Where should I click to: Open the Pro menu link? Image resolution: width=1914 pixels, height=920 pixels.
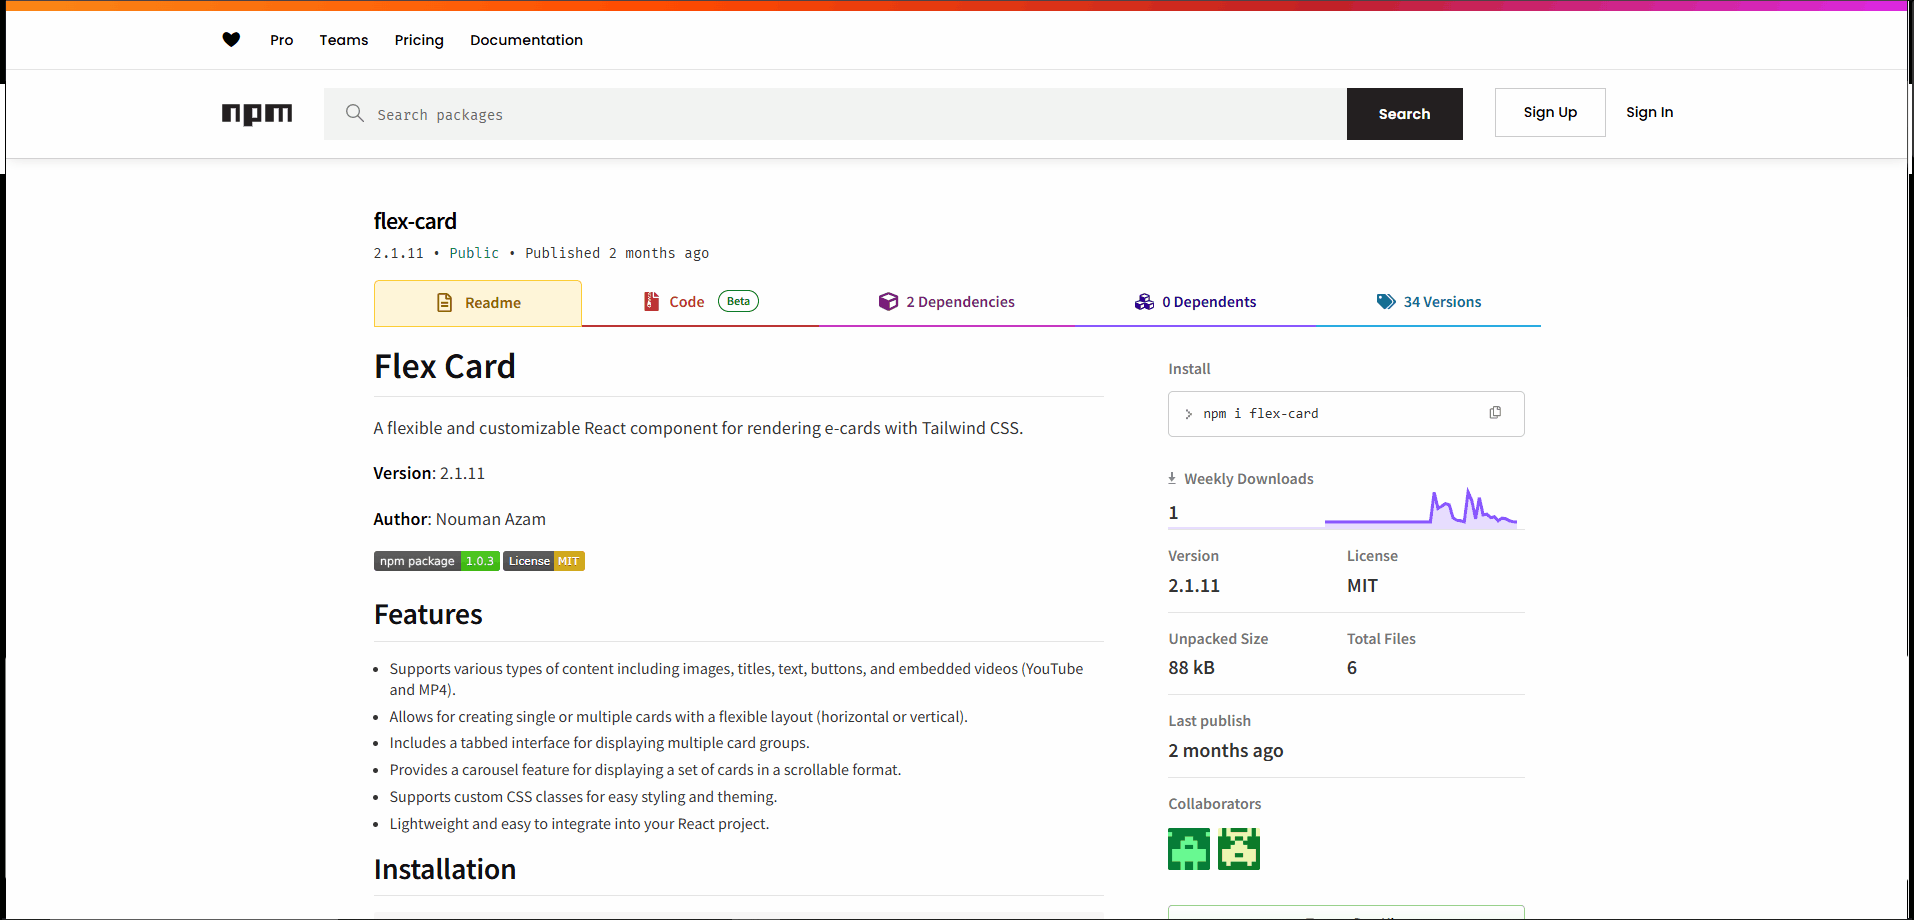click(281, 40)
